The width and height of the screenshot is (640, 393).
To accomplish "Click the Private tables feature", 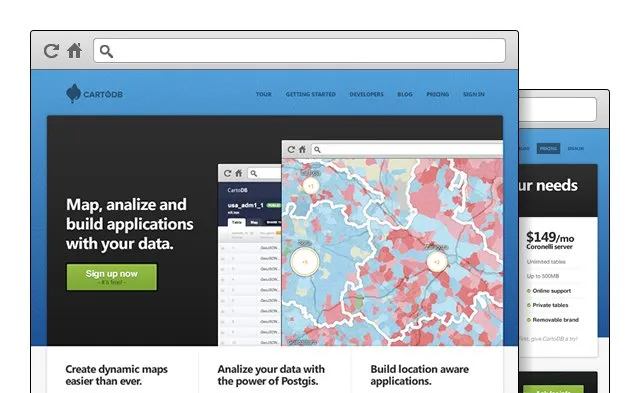I will pos(547,305).
